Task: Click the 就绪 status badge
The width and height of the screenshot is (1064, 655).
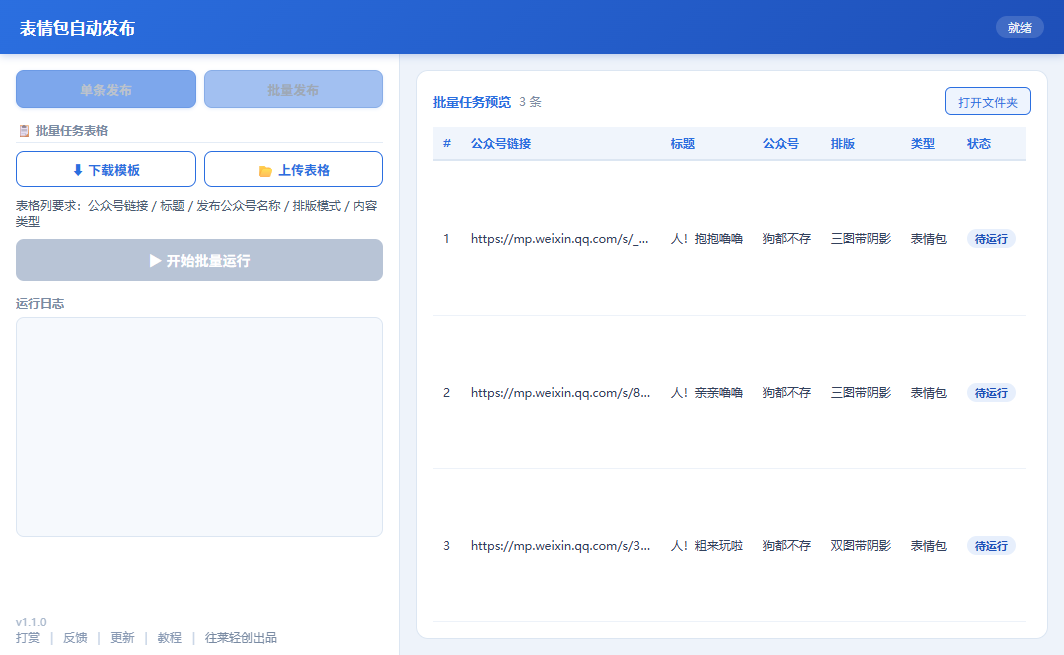Action: (1019, 28)
